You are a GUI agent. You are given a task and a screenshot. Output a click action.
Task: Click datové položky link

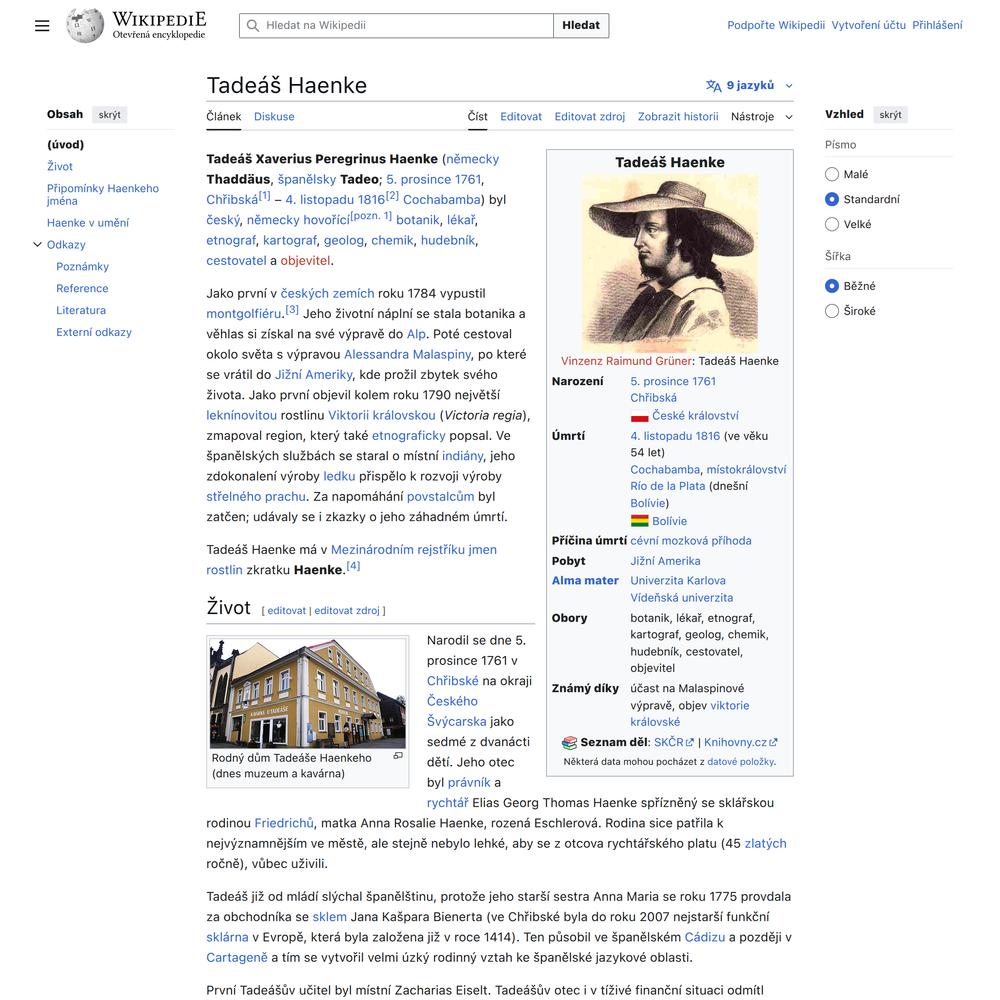click(740, 762)
